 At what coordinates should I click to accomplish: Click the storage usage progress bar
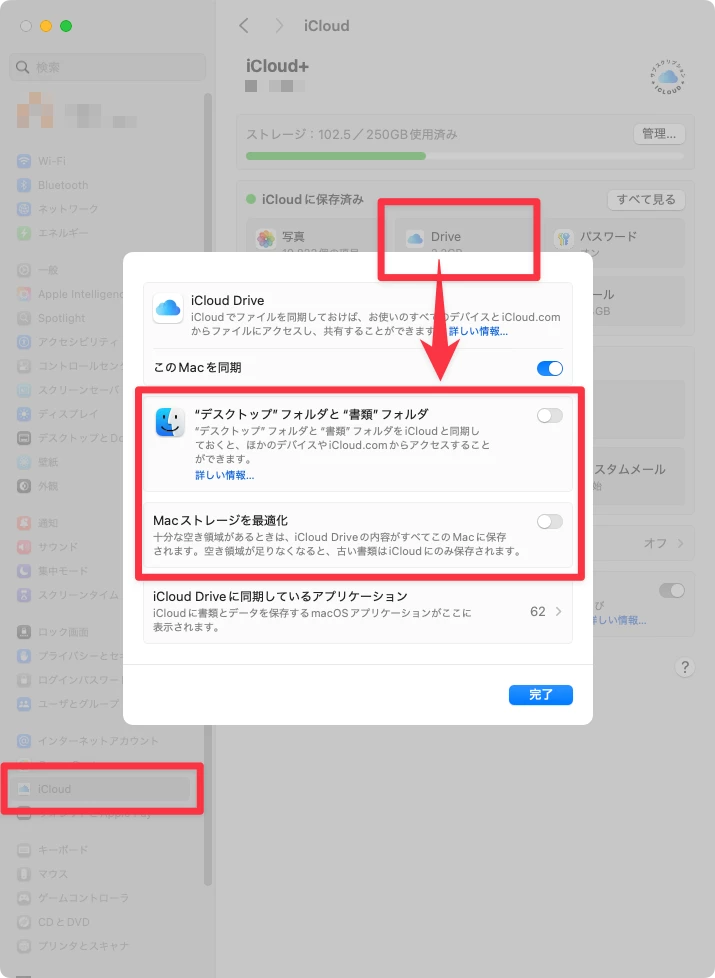click(465, 156)
